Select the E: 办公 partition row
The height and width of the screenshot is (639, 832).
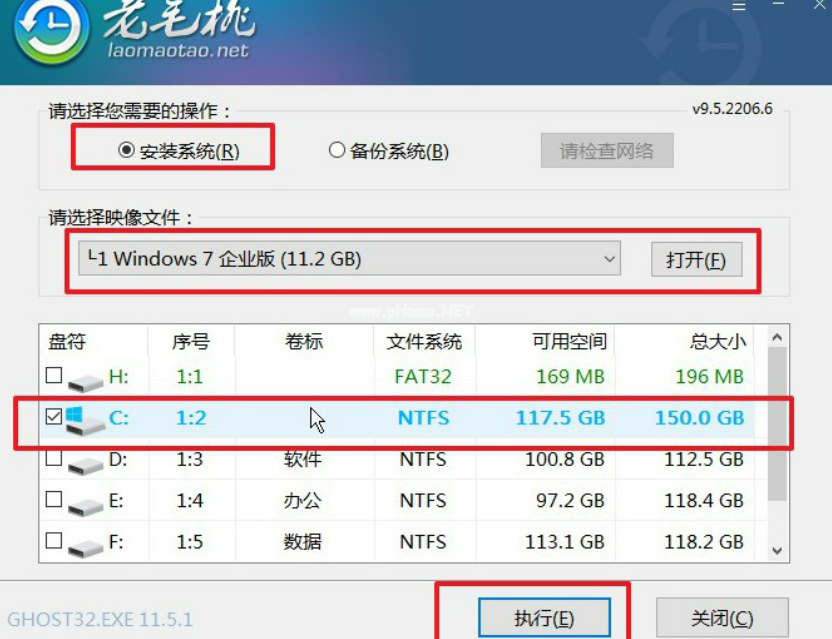click(x=400, y=500)
